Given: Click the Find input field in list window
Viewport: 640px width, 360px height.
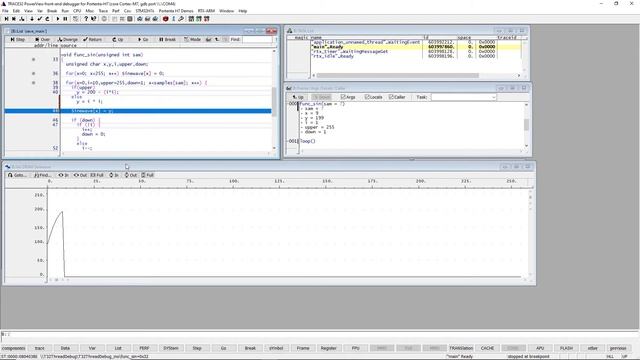Looking at the screenshot, I should coord(257,40).
